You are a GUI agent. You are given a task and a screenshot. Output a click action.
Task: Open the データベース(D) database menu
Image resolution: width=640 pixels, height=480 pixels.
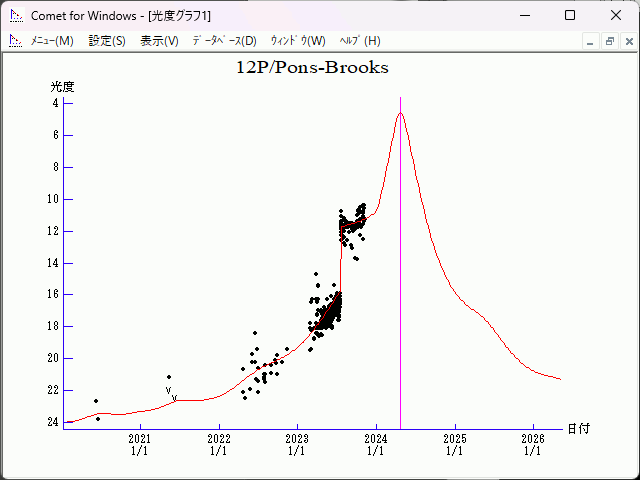pos(224,41)
